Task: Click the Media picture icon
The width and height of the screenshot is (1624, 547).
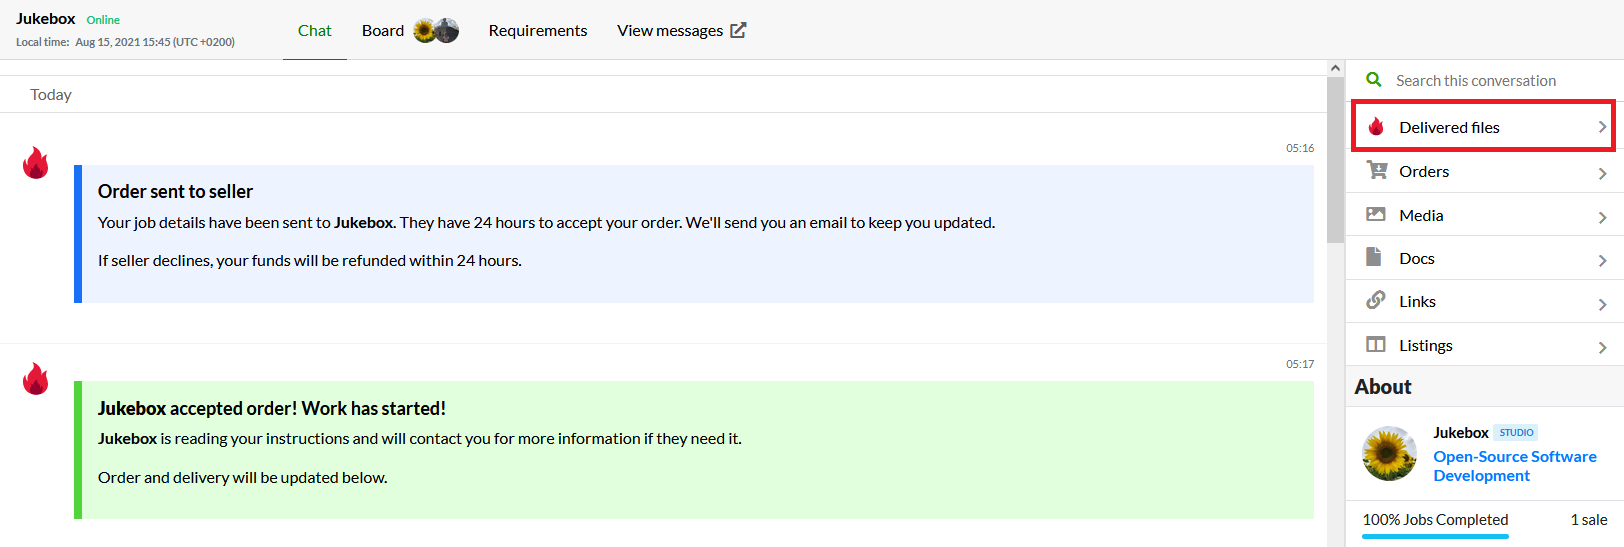Action: (1376, 214)
